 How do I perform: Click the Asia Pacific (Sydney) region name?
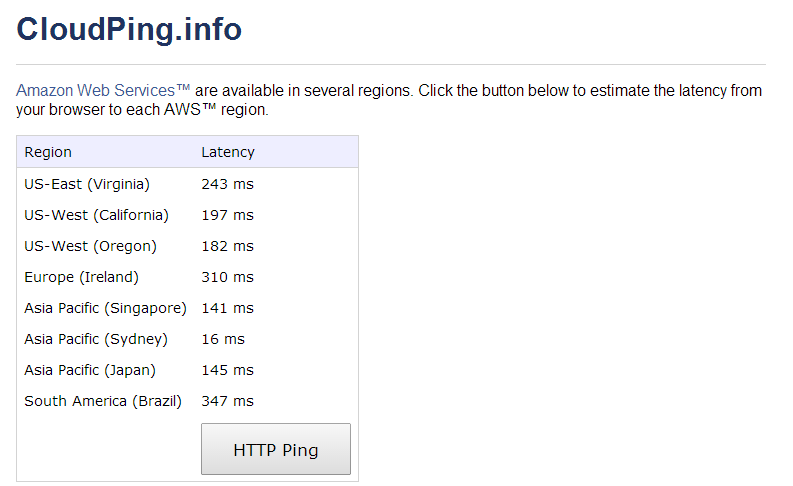click(x=96, y=339)
